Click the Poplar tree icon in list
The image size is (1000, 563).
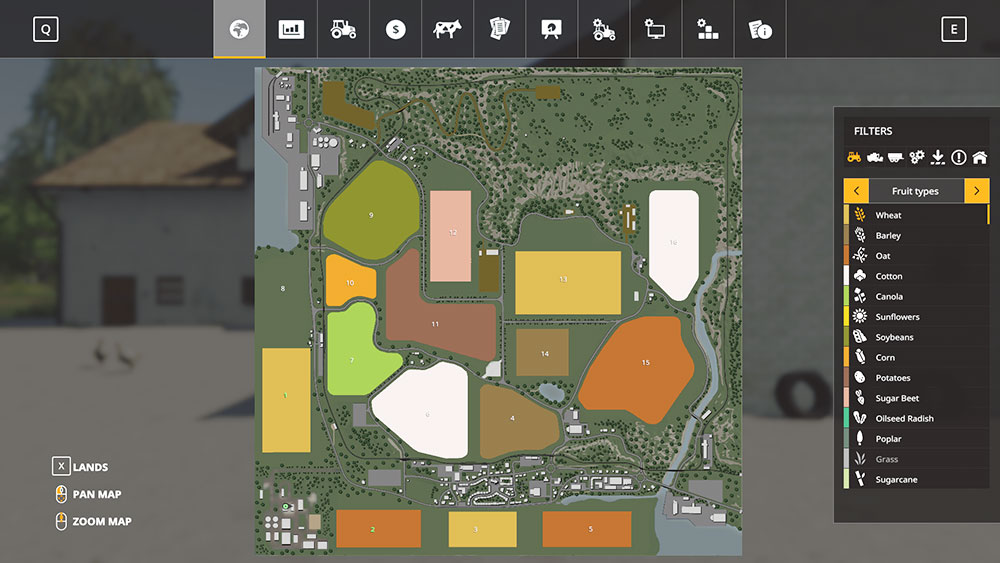pyautogui.click(x=860, y=438)
